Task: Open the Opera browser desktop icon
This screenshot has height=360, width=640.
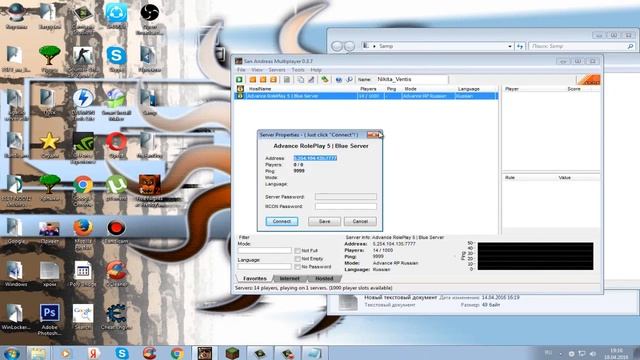Action: 116,145
